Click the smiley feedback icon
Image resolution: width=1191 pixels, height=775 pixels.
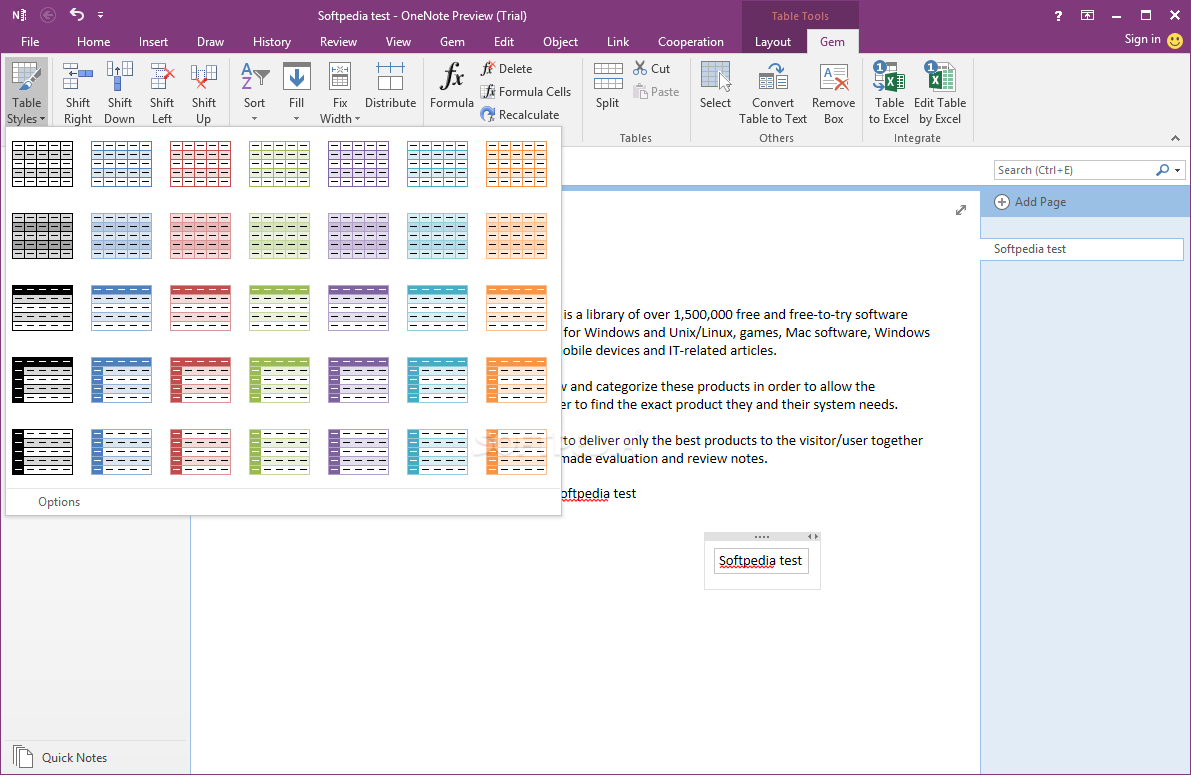[1174, 40]
